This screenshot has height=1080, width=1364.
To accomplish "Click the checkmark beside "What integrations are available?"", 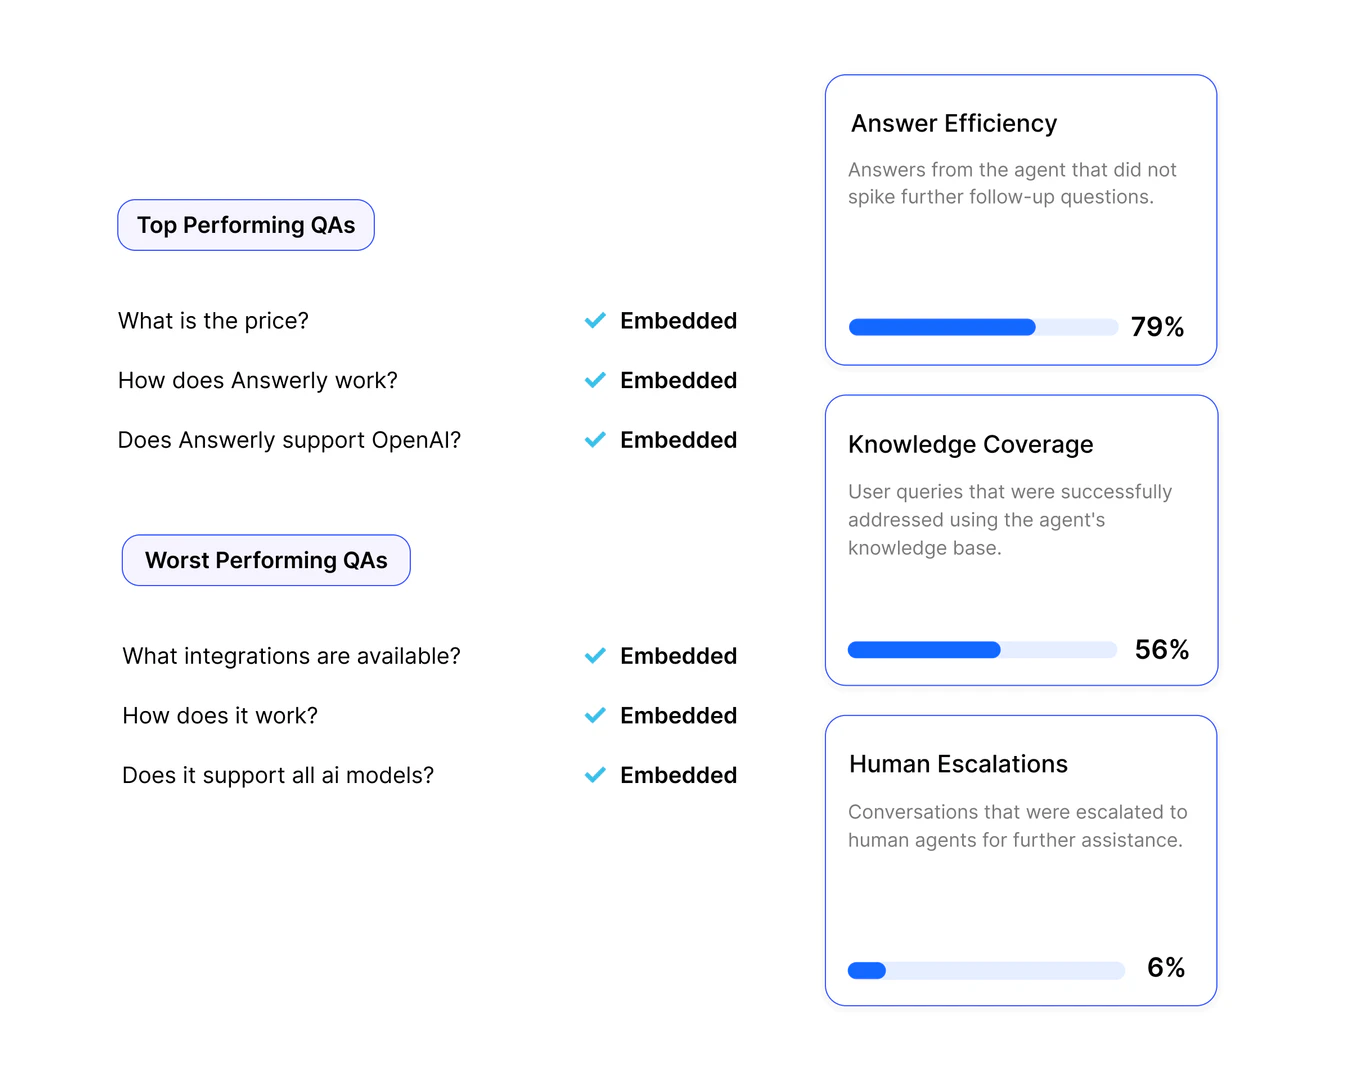I will point(594,656).
